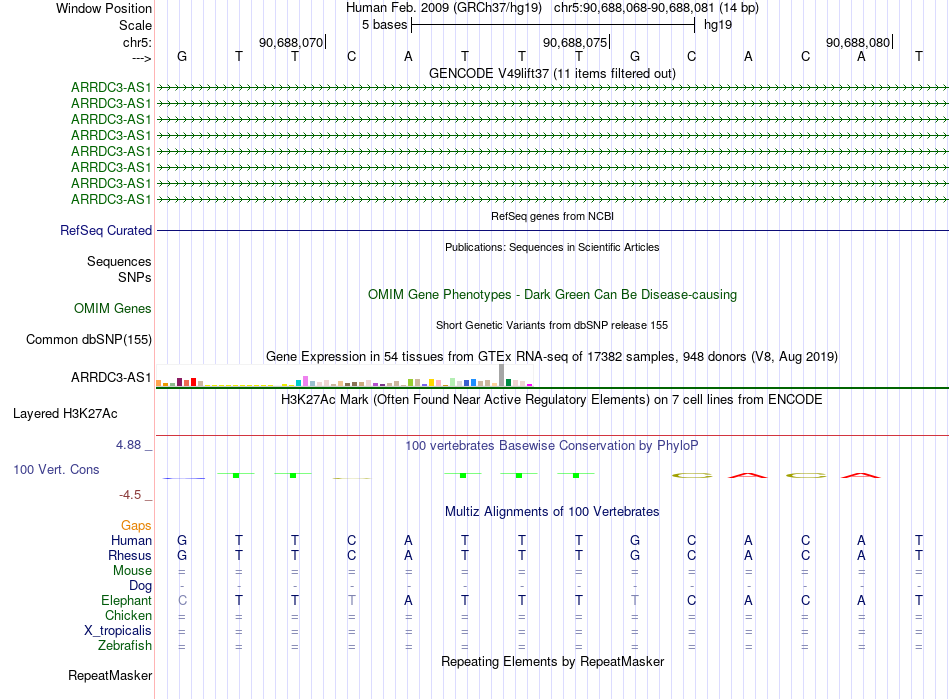
Task: Select the chr5: ruler label
Action: coord(137,42)
